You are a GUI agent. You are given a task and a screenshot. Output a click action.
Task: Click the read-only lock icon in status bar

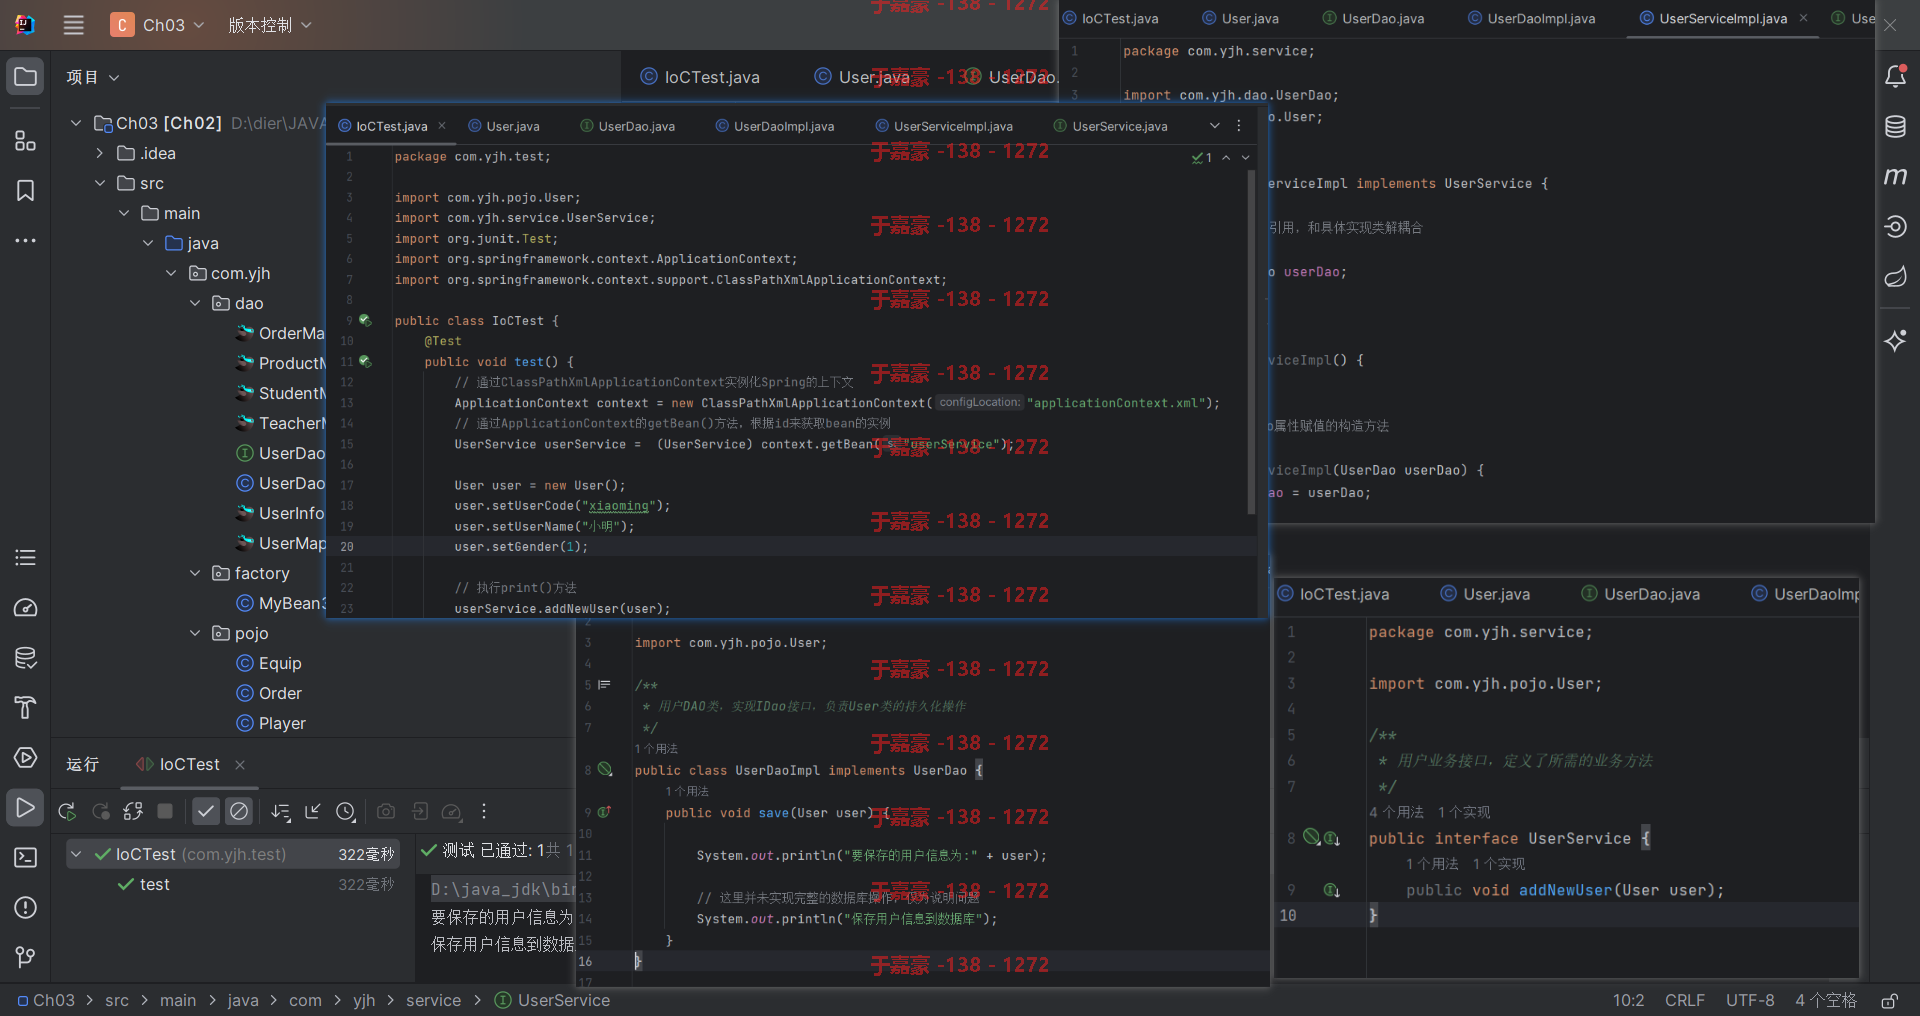(1889, 1000)
